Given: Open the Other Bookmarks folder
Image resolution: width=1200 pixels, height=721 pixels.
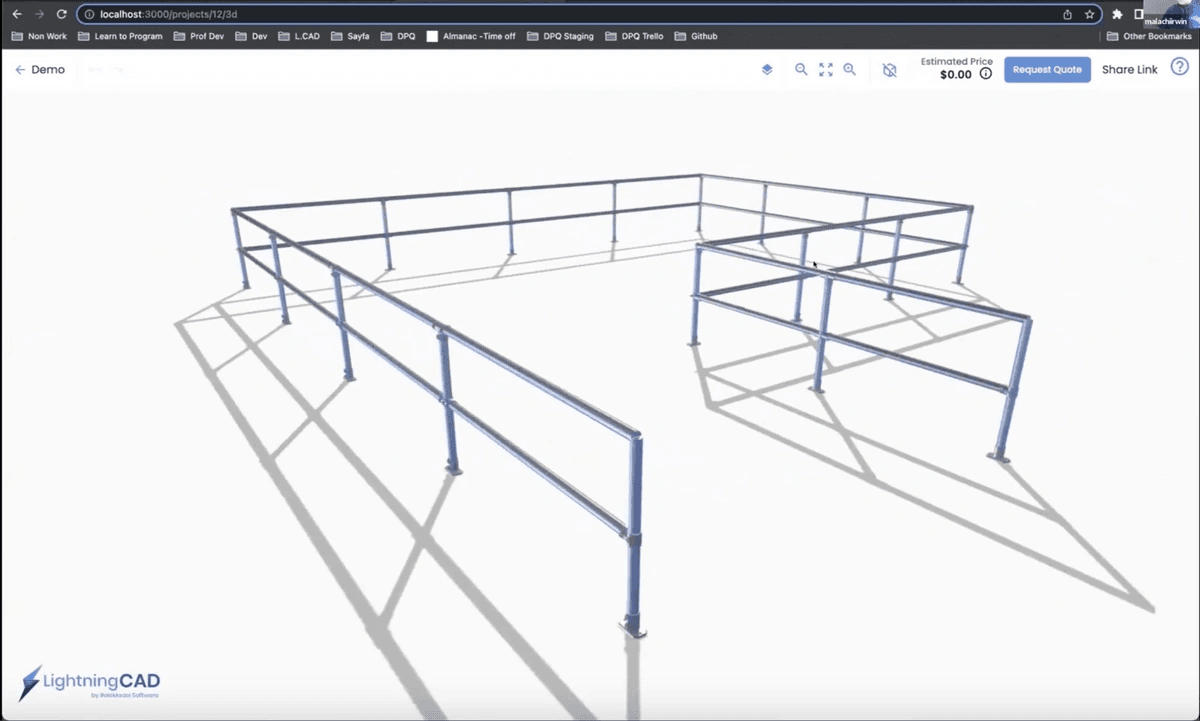Looking at the screenshot, I should [x=1148, y=36].
